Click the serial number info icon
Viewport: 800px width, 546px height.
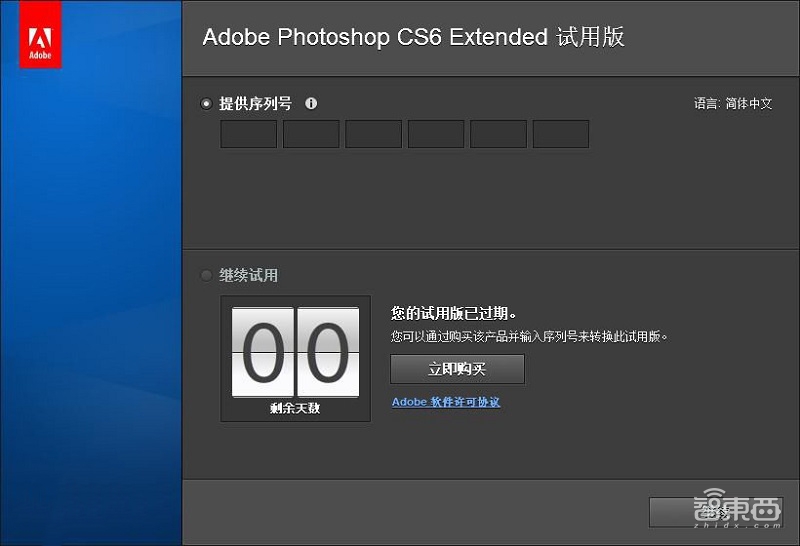click(x=311, y=104)
